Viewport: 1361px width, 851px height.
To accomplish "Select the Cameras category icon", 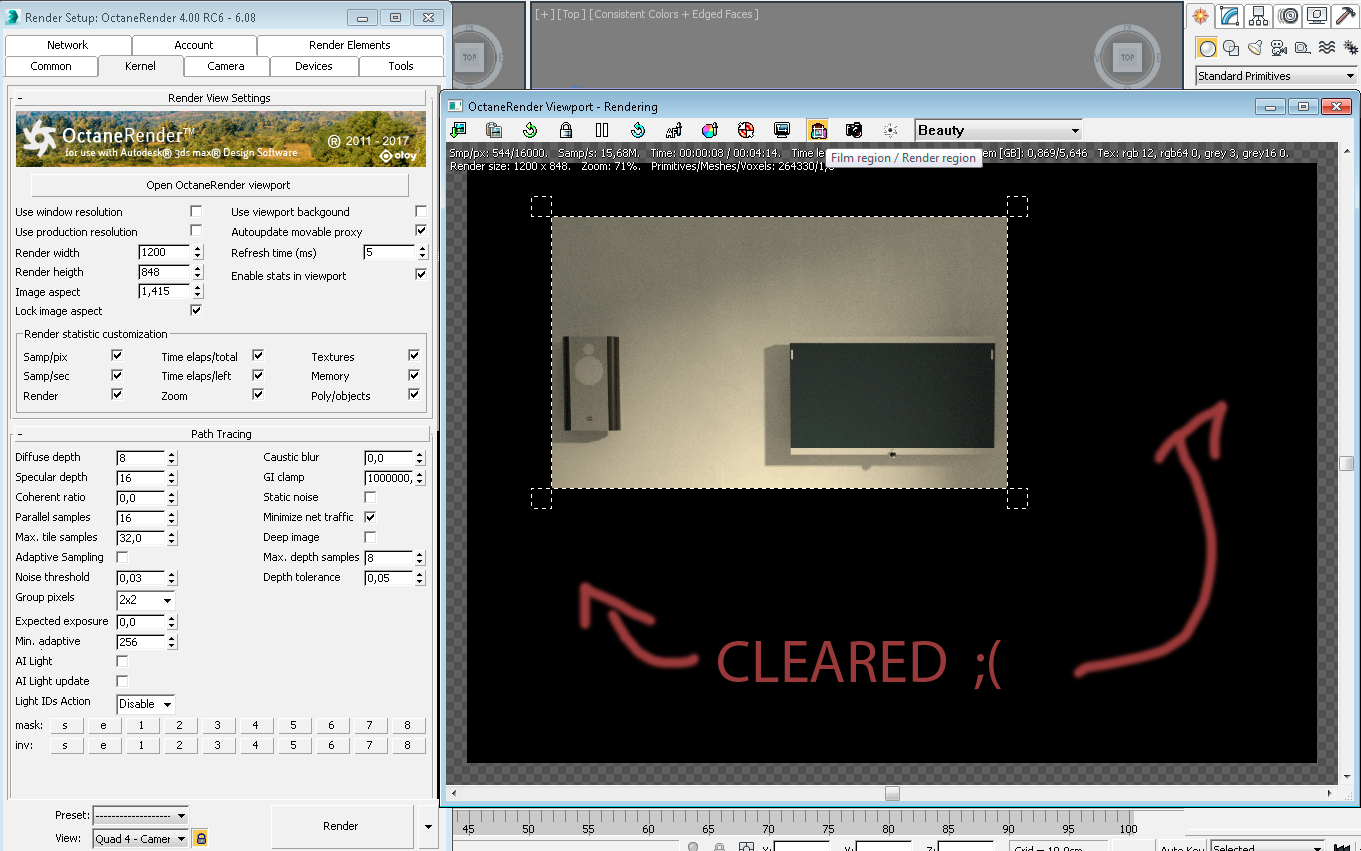I will (x=1279, y=48).
